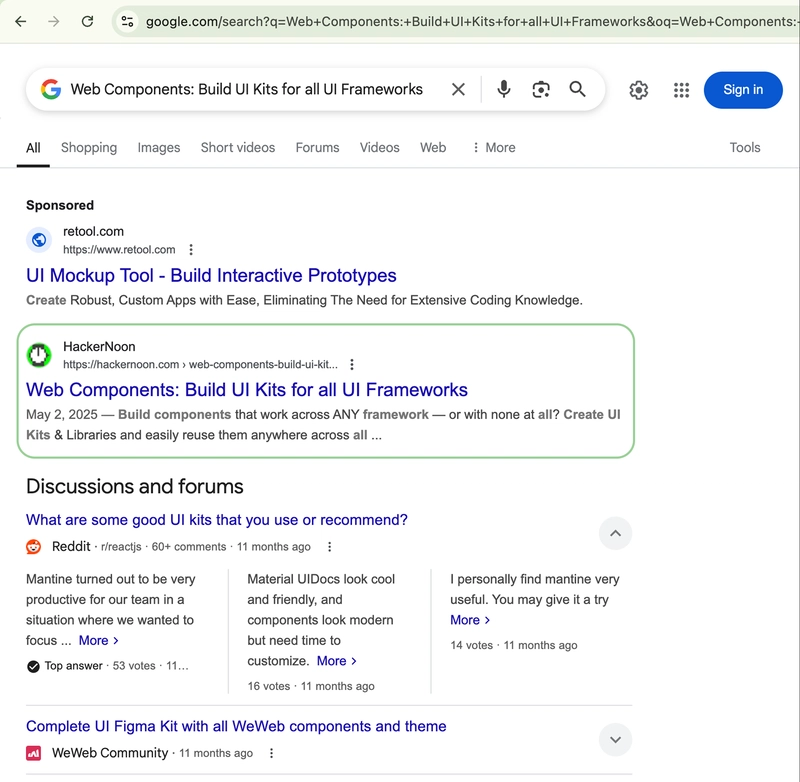Image resolution: width=800 pixels, height=782 pixels.
Task: Click the Reddit logo icon
Action: click(x=34, y=547)
